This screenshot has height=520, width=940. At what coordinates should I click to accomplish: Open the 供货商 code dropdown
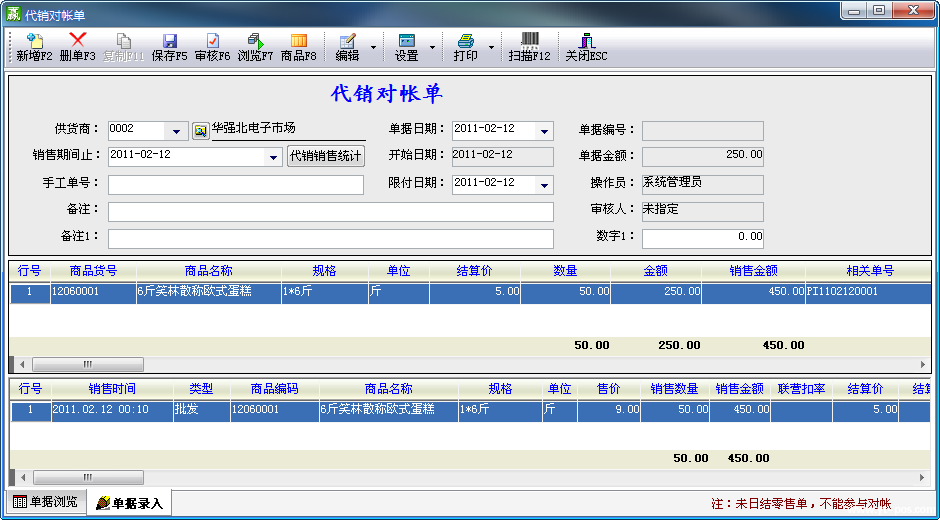pos(176,131)
